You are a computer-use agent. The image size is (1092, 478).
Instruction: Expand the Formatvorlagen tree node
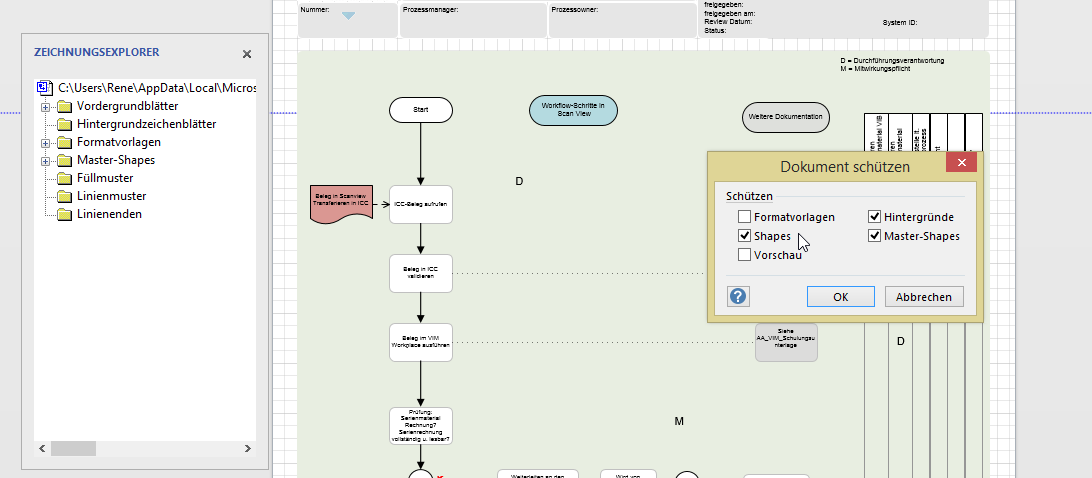(x=45, y=142)
